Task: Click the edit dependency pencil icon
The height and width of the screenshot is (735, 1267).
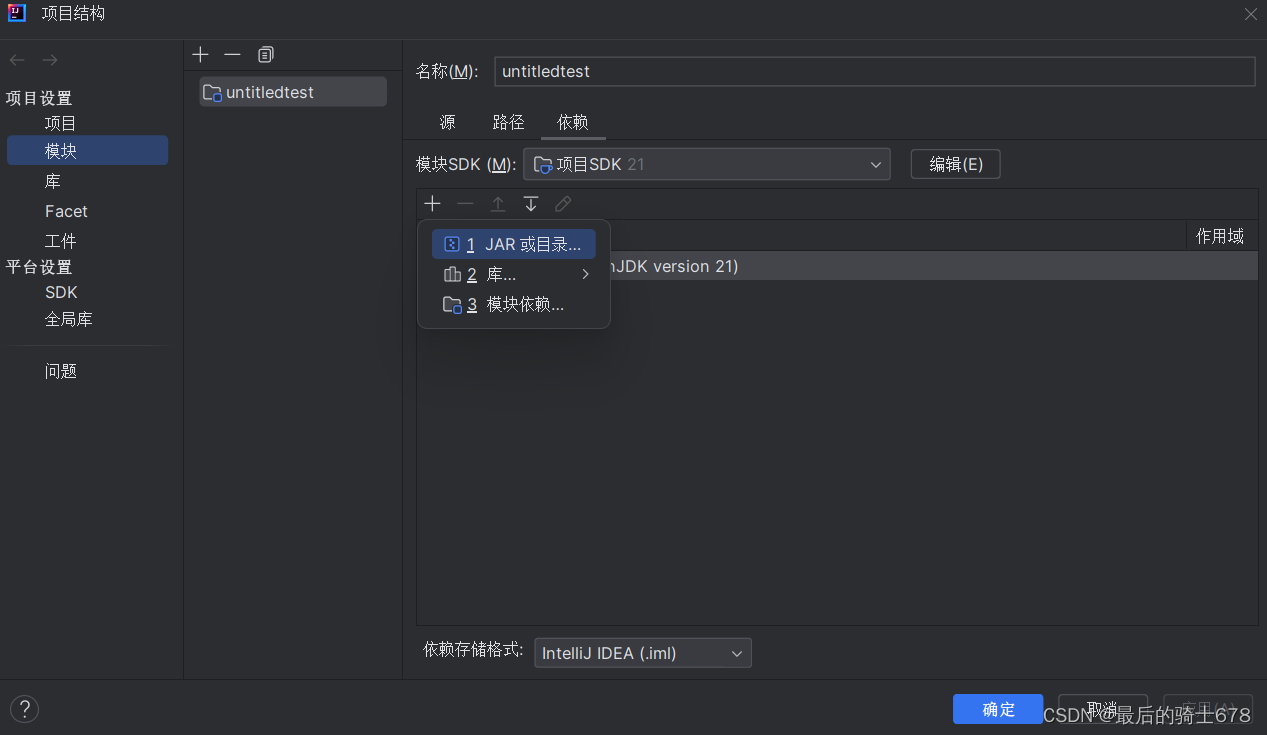Action: pyautogui.click(x=562, y=203)
